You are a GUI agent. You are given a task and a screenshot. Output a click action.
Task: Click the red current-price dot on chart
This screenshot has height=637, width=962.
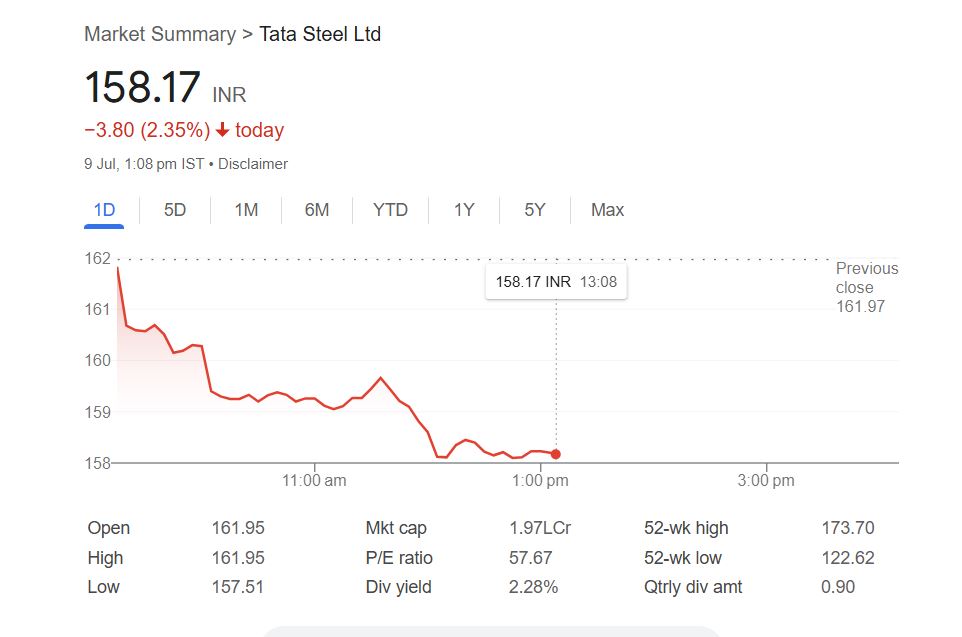556,454
